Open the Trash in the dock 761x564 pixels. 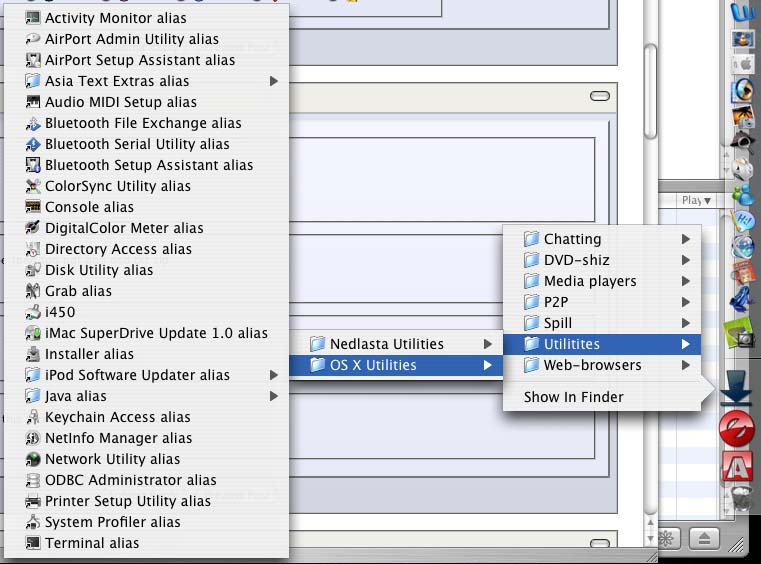742,498
